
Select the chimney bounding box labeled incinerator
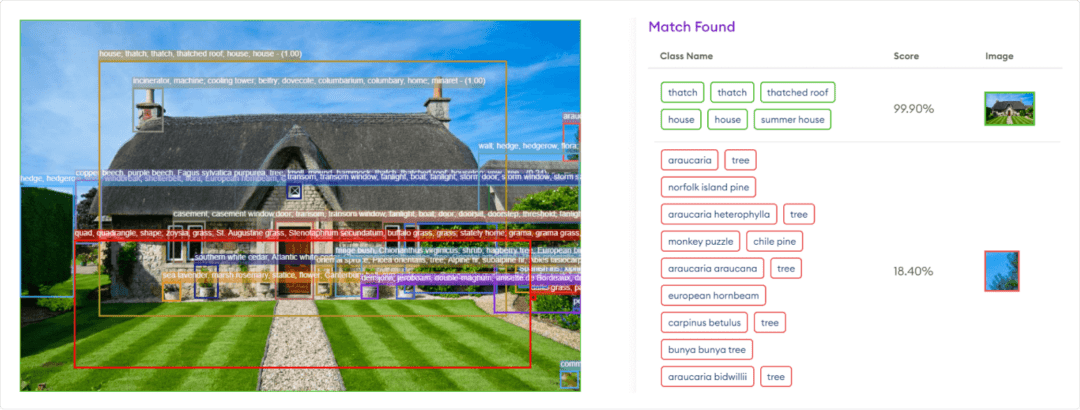[148, 109]
